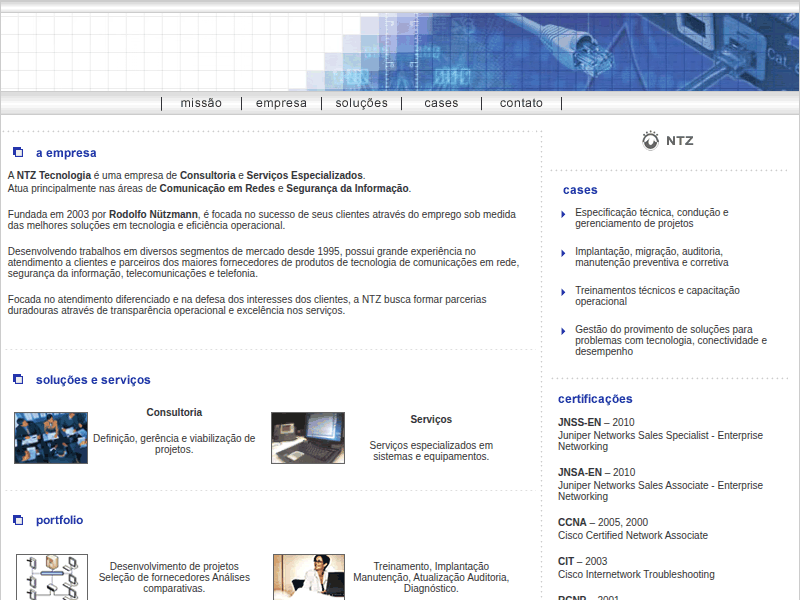Click the 'Serviços' title

[431, 419]
